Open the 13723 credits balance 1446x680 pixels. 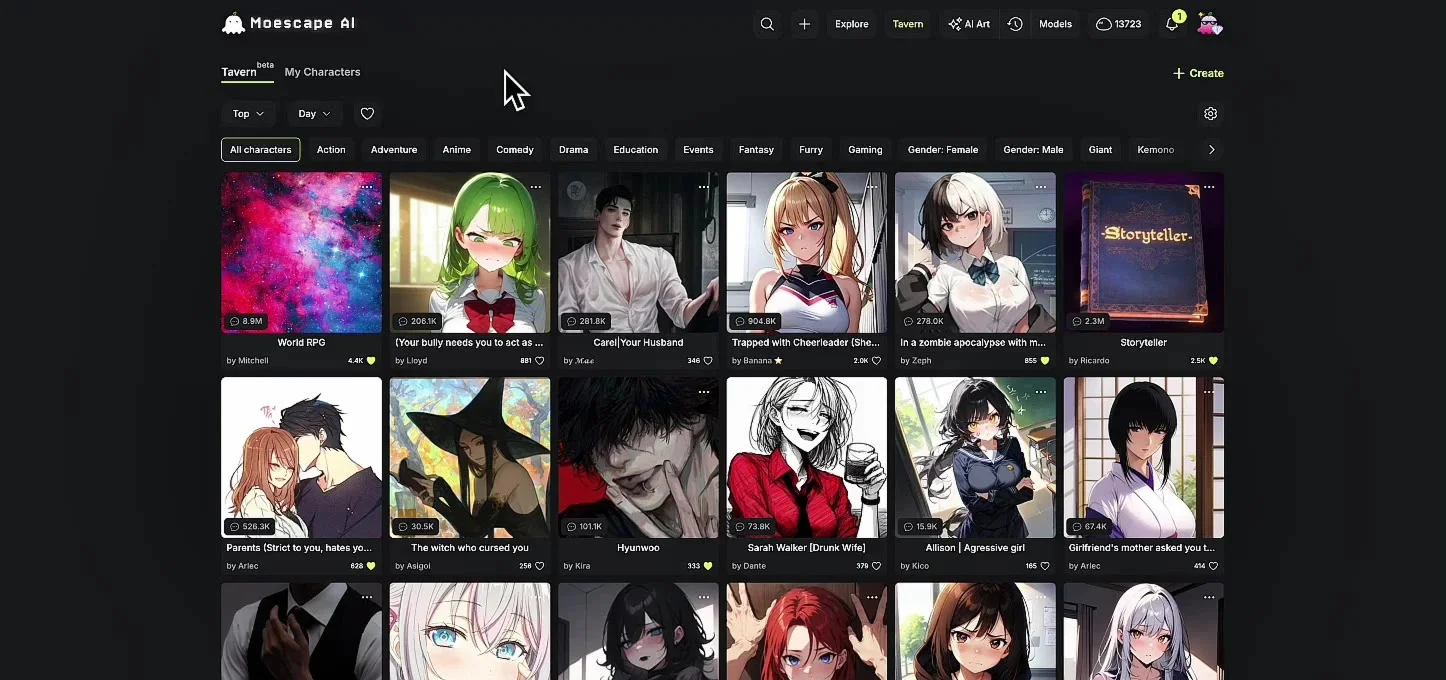(1119, 24)
